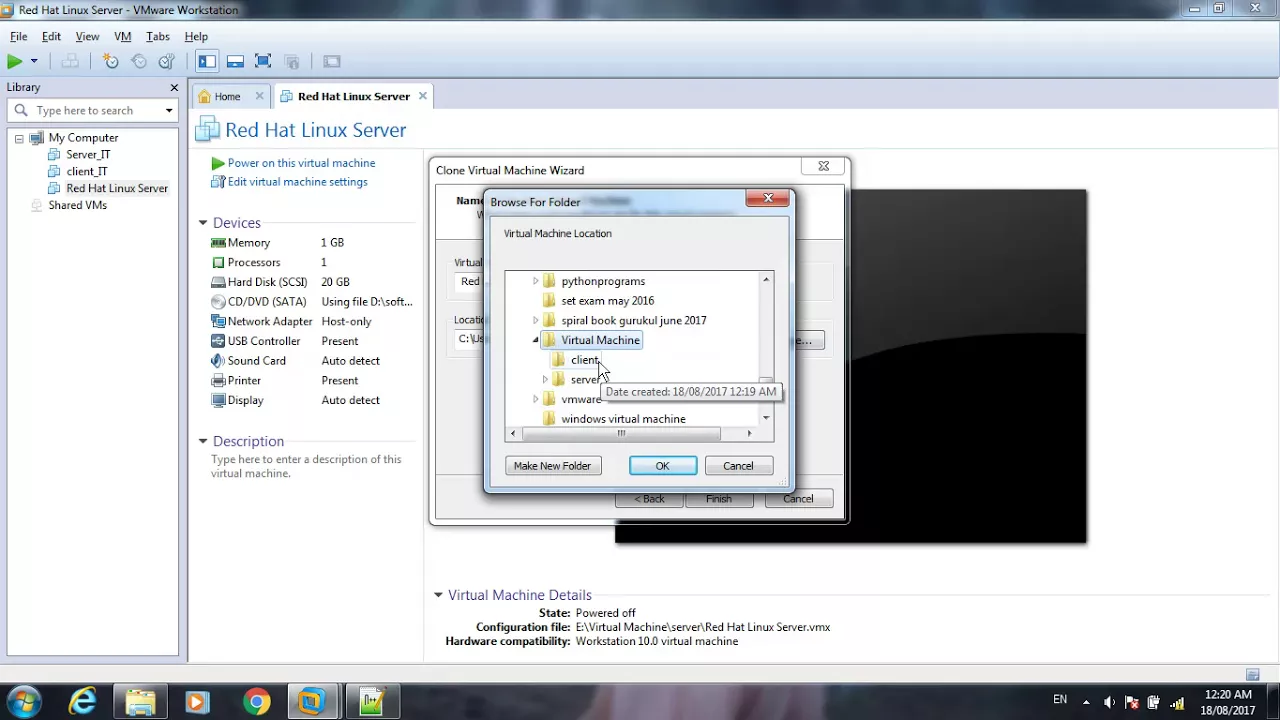1280x720 pixels.
Task: Click Power on this virtual machine link
Action: pyautogui.click(x=301, y=163)
